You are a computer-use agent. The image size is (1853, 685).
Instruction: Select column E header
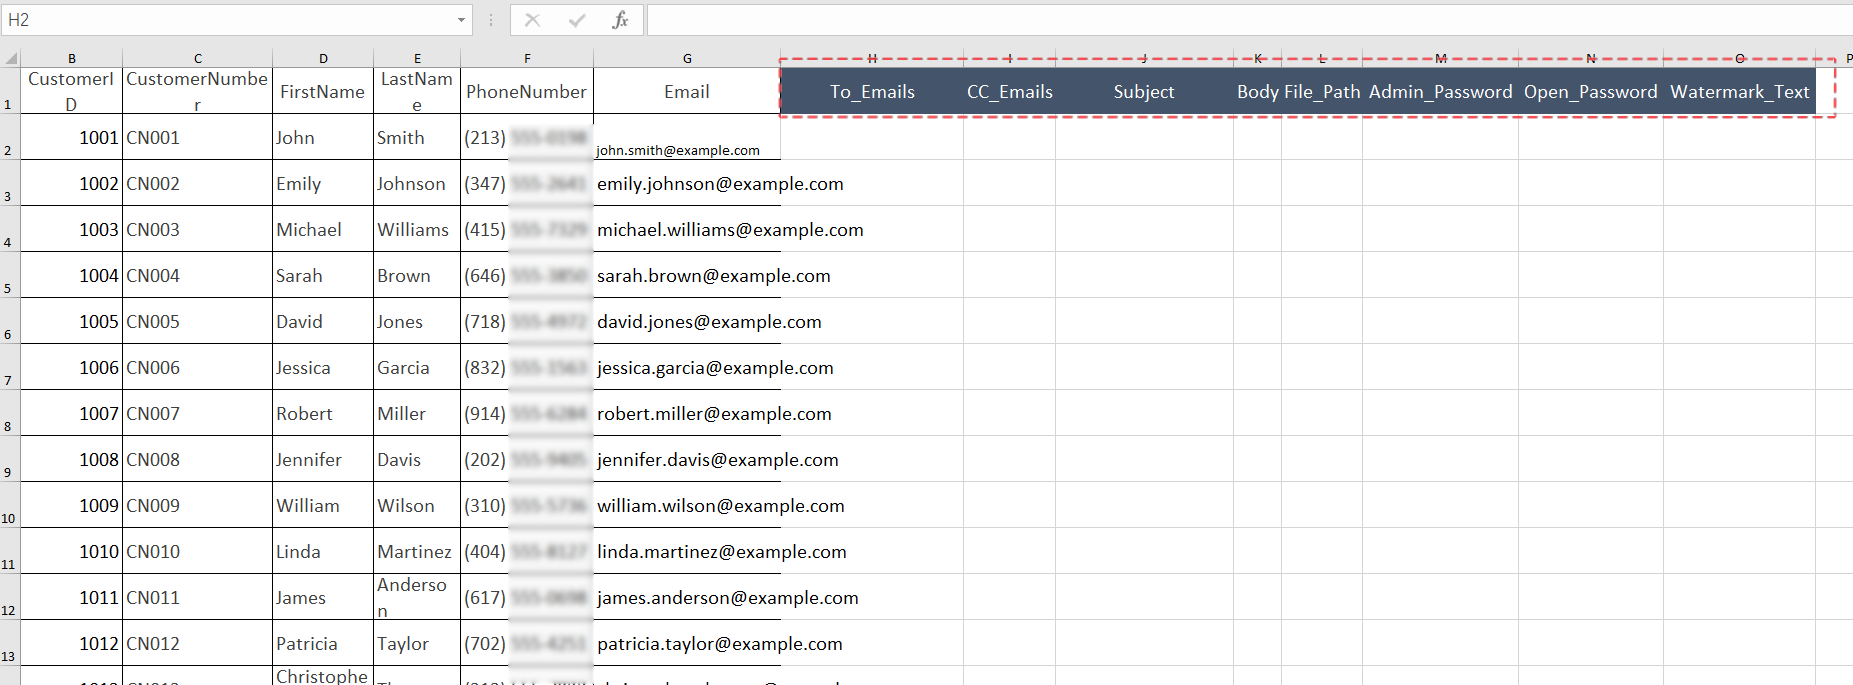(x=417, y=58)
